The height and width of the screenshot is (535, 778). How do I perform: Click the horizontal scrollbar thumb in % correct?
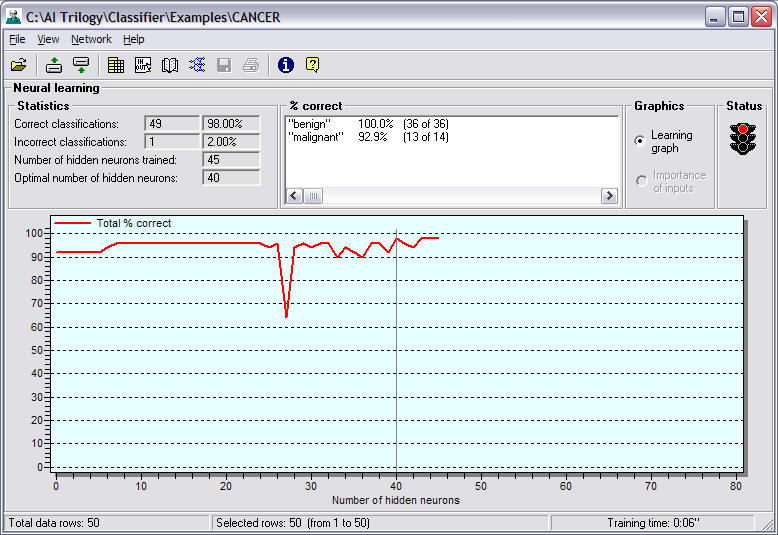(x=313, y=196)
